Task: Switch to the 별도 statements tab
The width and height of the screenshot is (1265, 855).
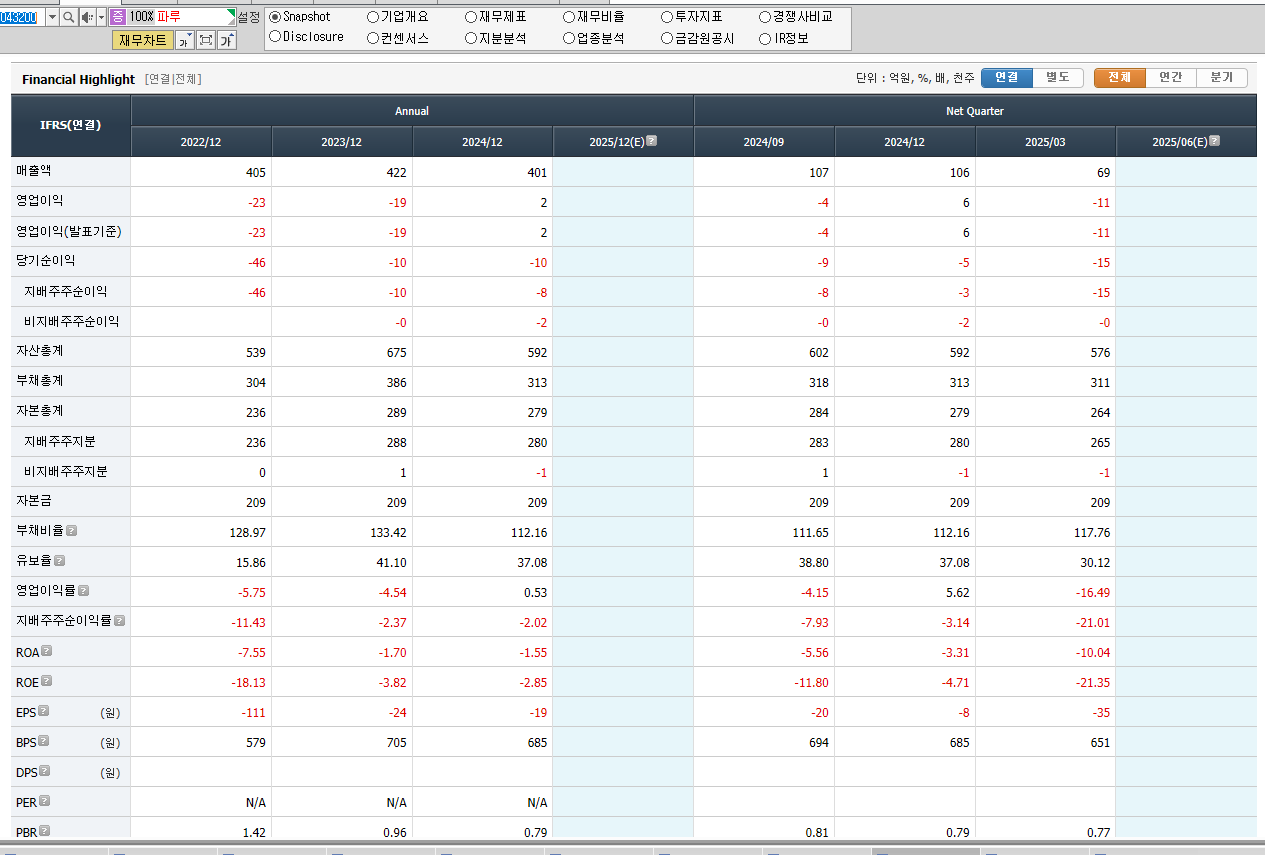Action: pyautogui.click(x=1058, y=78)
